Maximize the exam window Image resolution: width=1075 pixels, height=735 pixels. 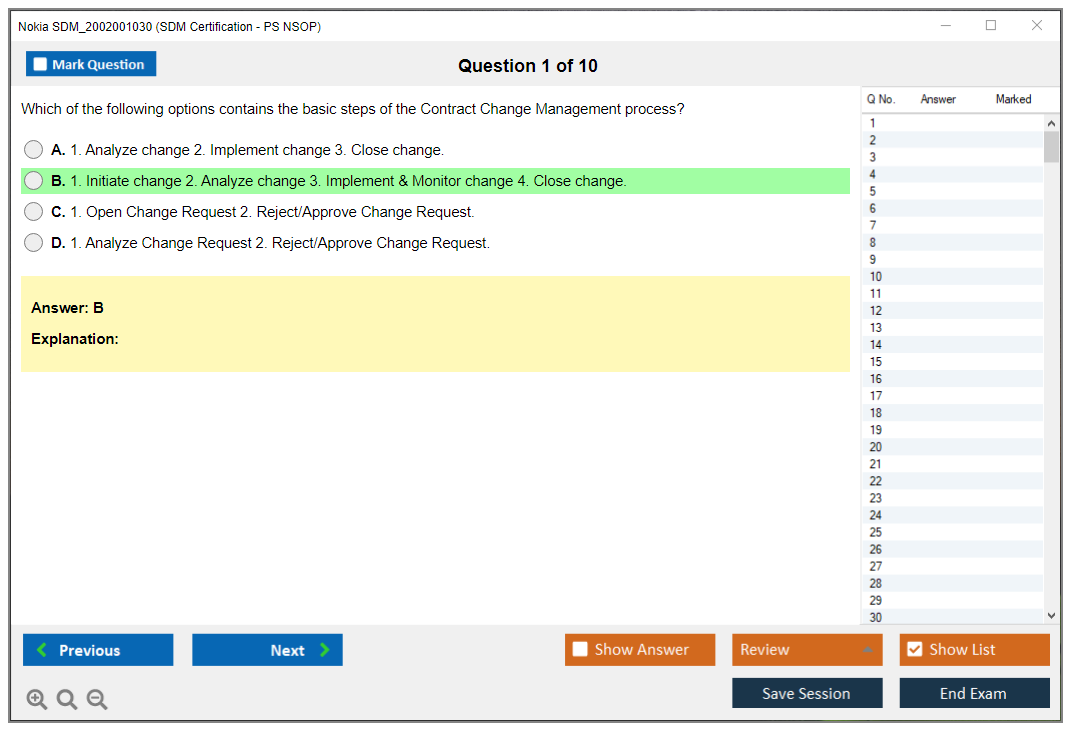(x=991, y=26)
